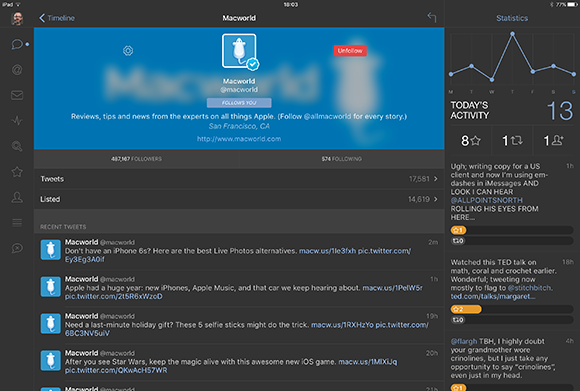580x391 pixels.
Task: Open the @allmacworld mention in bio
Action: coord(327,116)
